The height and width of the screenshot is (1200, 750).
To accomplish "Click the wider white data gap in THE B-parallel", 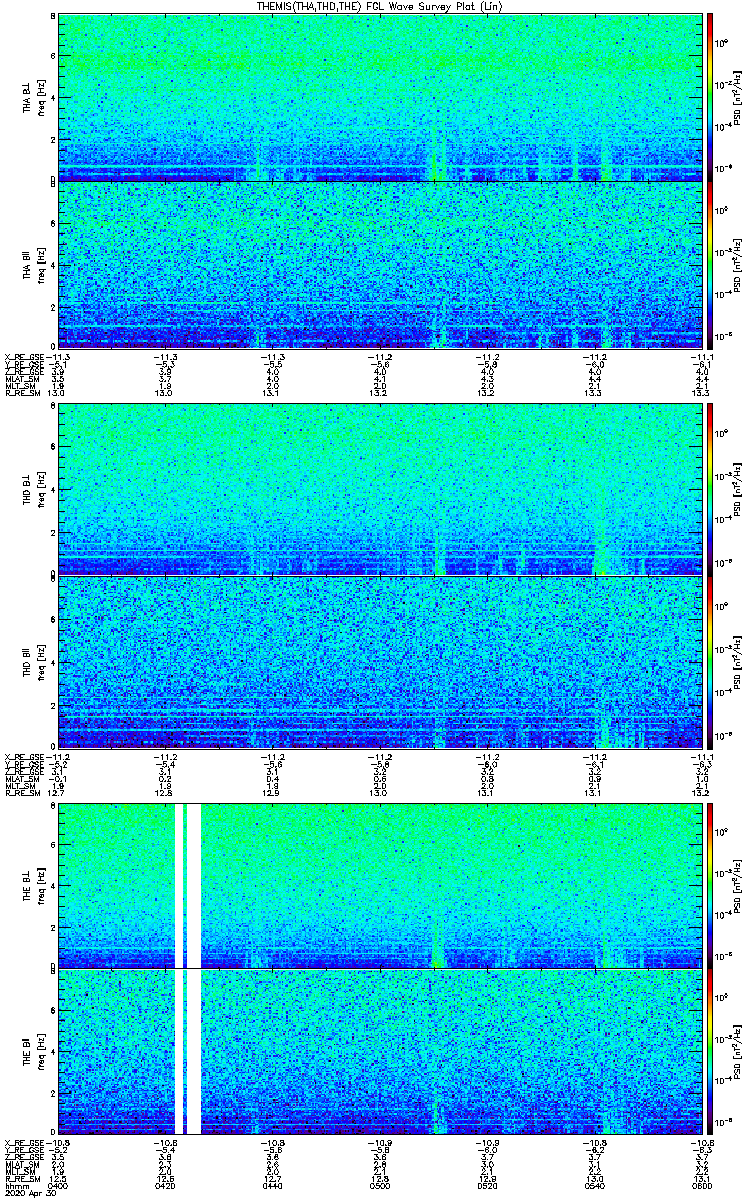I will point(194,1052).
